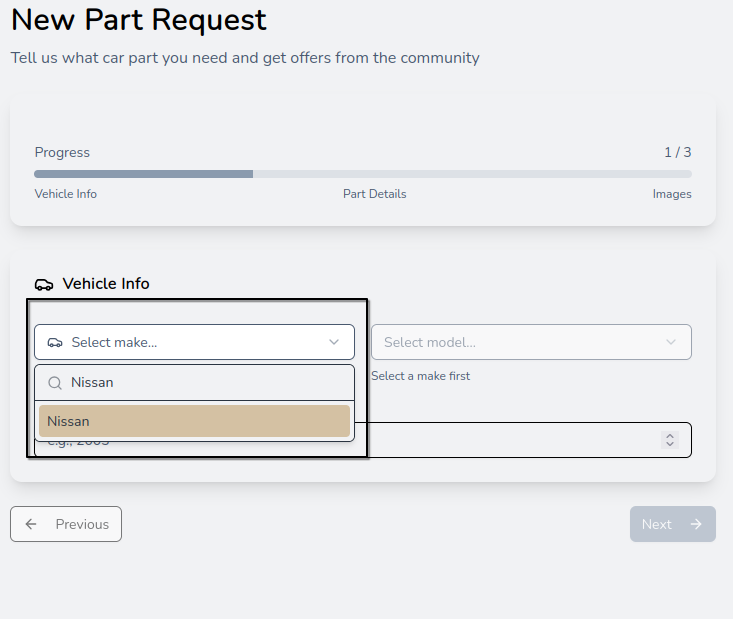
Task: Click the Images step label
Action: pyautogui.click(x=672, y=194)
